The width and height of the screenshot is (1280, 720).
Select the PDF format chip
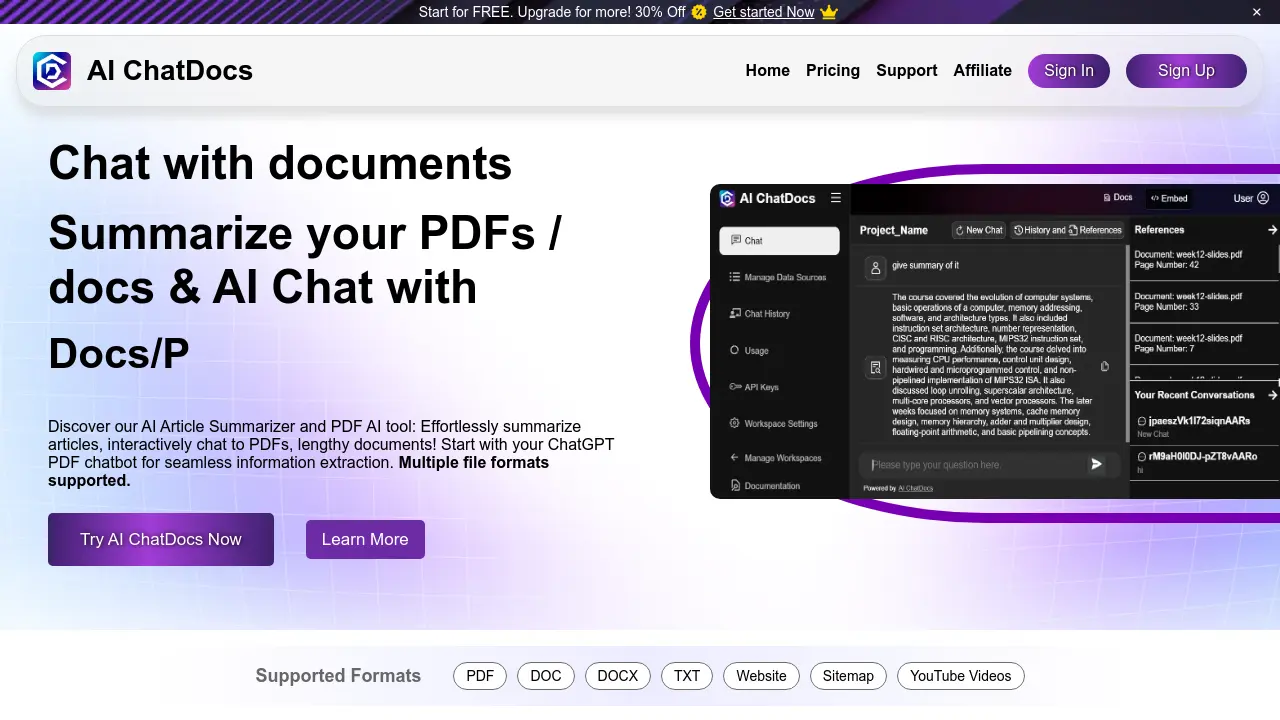[x=480, y=676]
